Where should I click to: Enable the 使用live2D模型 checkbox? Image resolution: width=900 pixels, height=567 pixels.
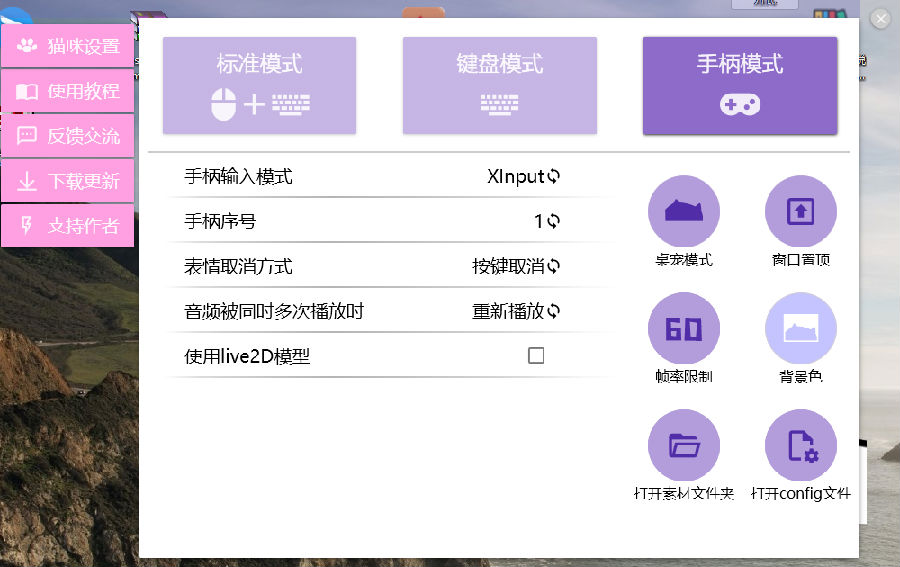click(x=536, y=355)
